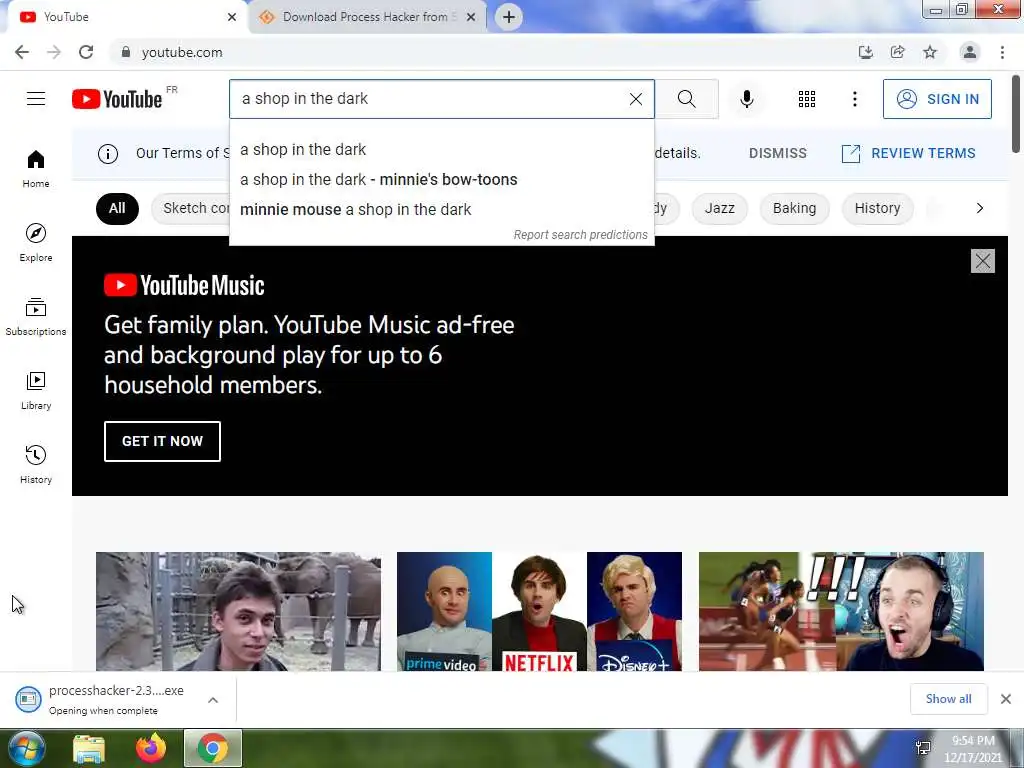This screenshot has height=768, width=1024.
Task: Open the Prime Video Netflix Disney thumbnail
Action: (x=539, y=611)
